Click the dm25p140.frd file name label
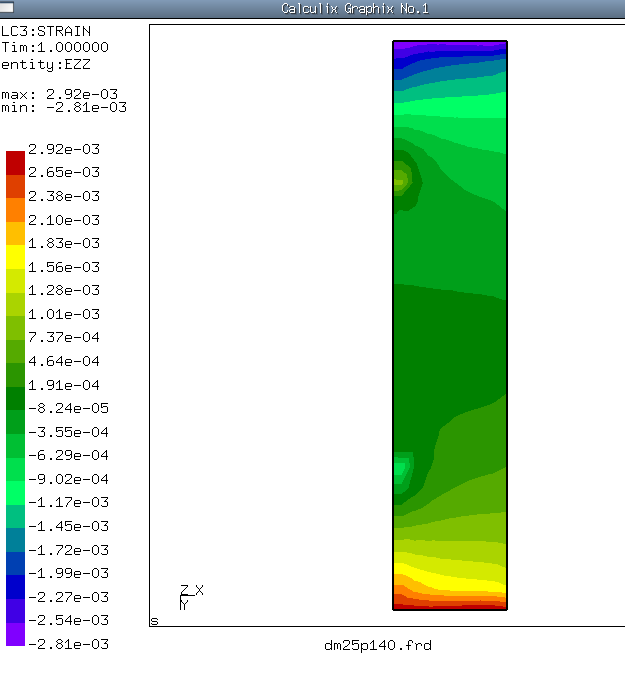The height and width of the screenshot is (676, 625). [378, 645]
